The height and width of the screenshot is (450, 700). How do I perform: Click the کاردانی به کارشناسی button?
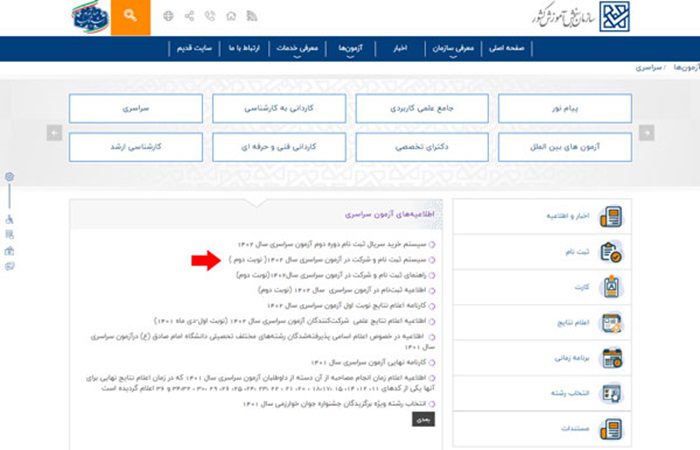pyautogui.click(x=279, y=108)
